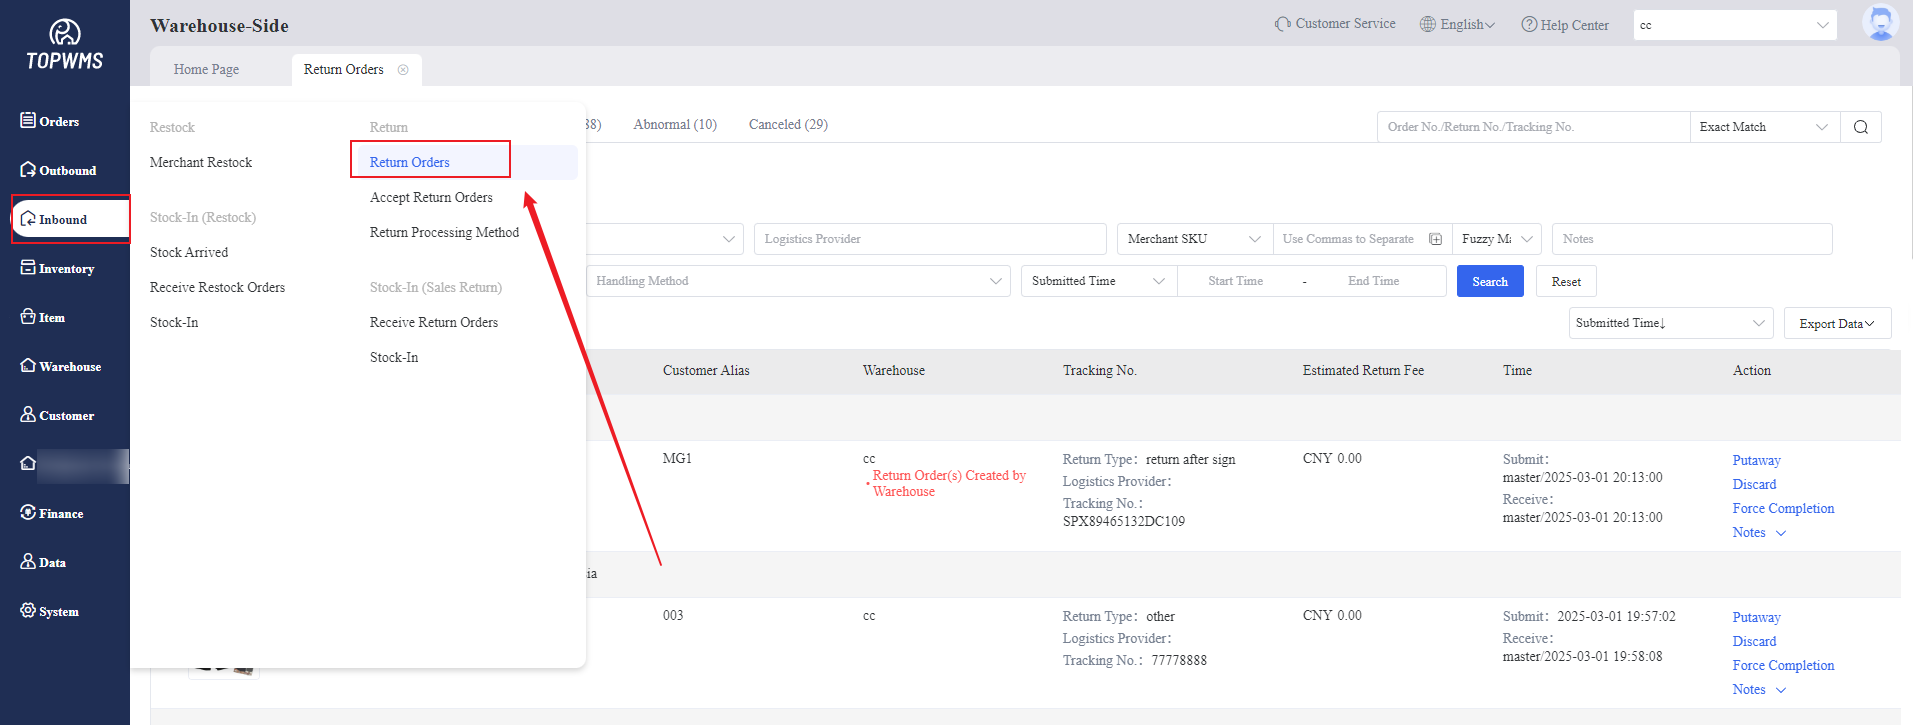Click the Logistics Provider input field
Viewport: 1913px width, 725px height.
(929, 239)
